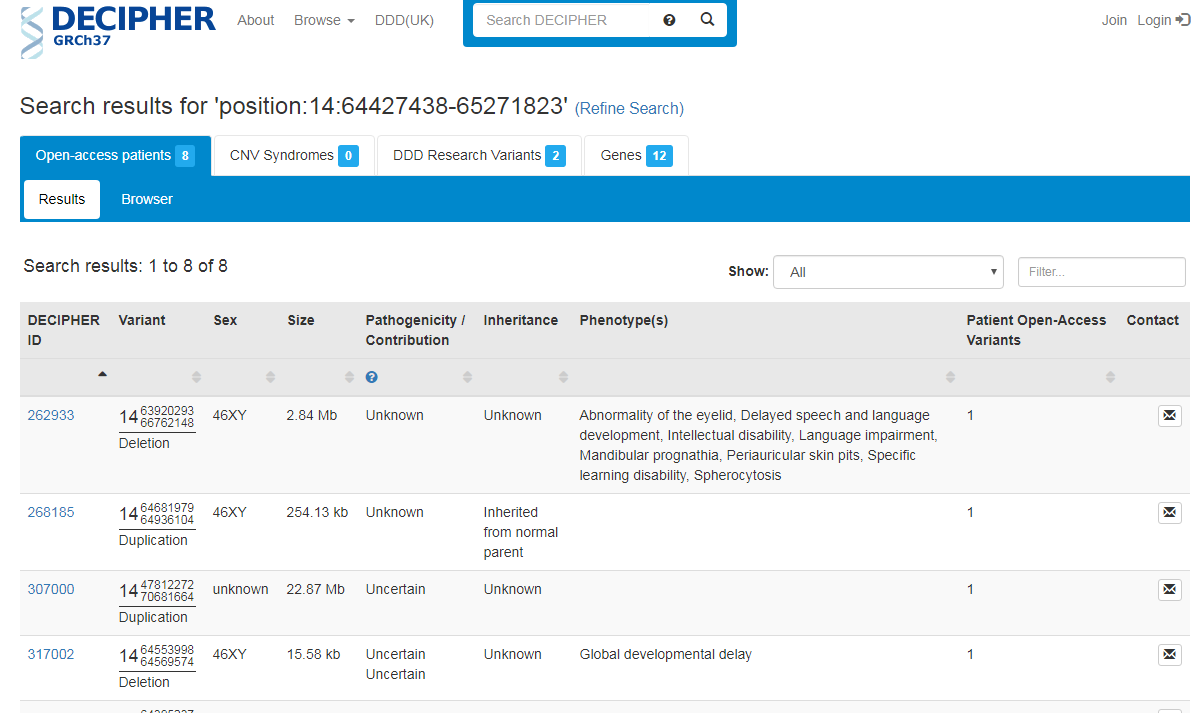Viewport: 1191px width, 713px height.
Task: Sort by Patient Open-Access Variants column
Action: [1110, 377]
